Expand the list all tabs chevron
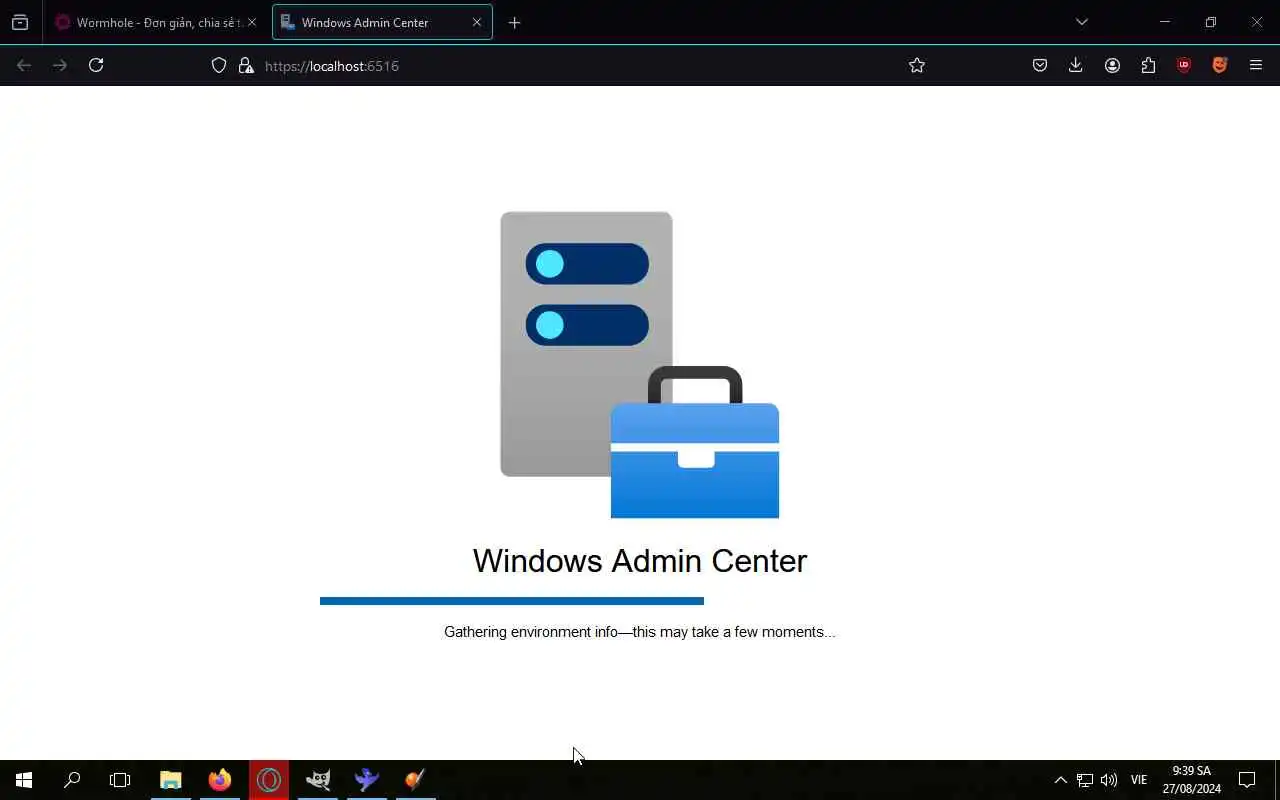1280x800 pixels. (x=1081, y=22)
